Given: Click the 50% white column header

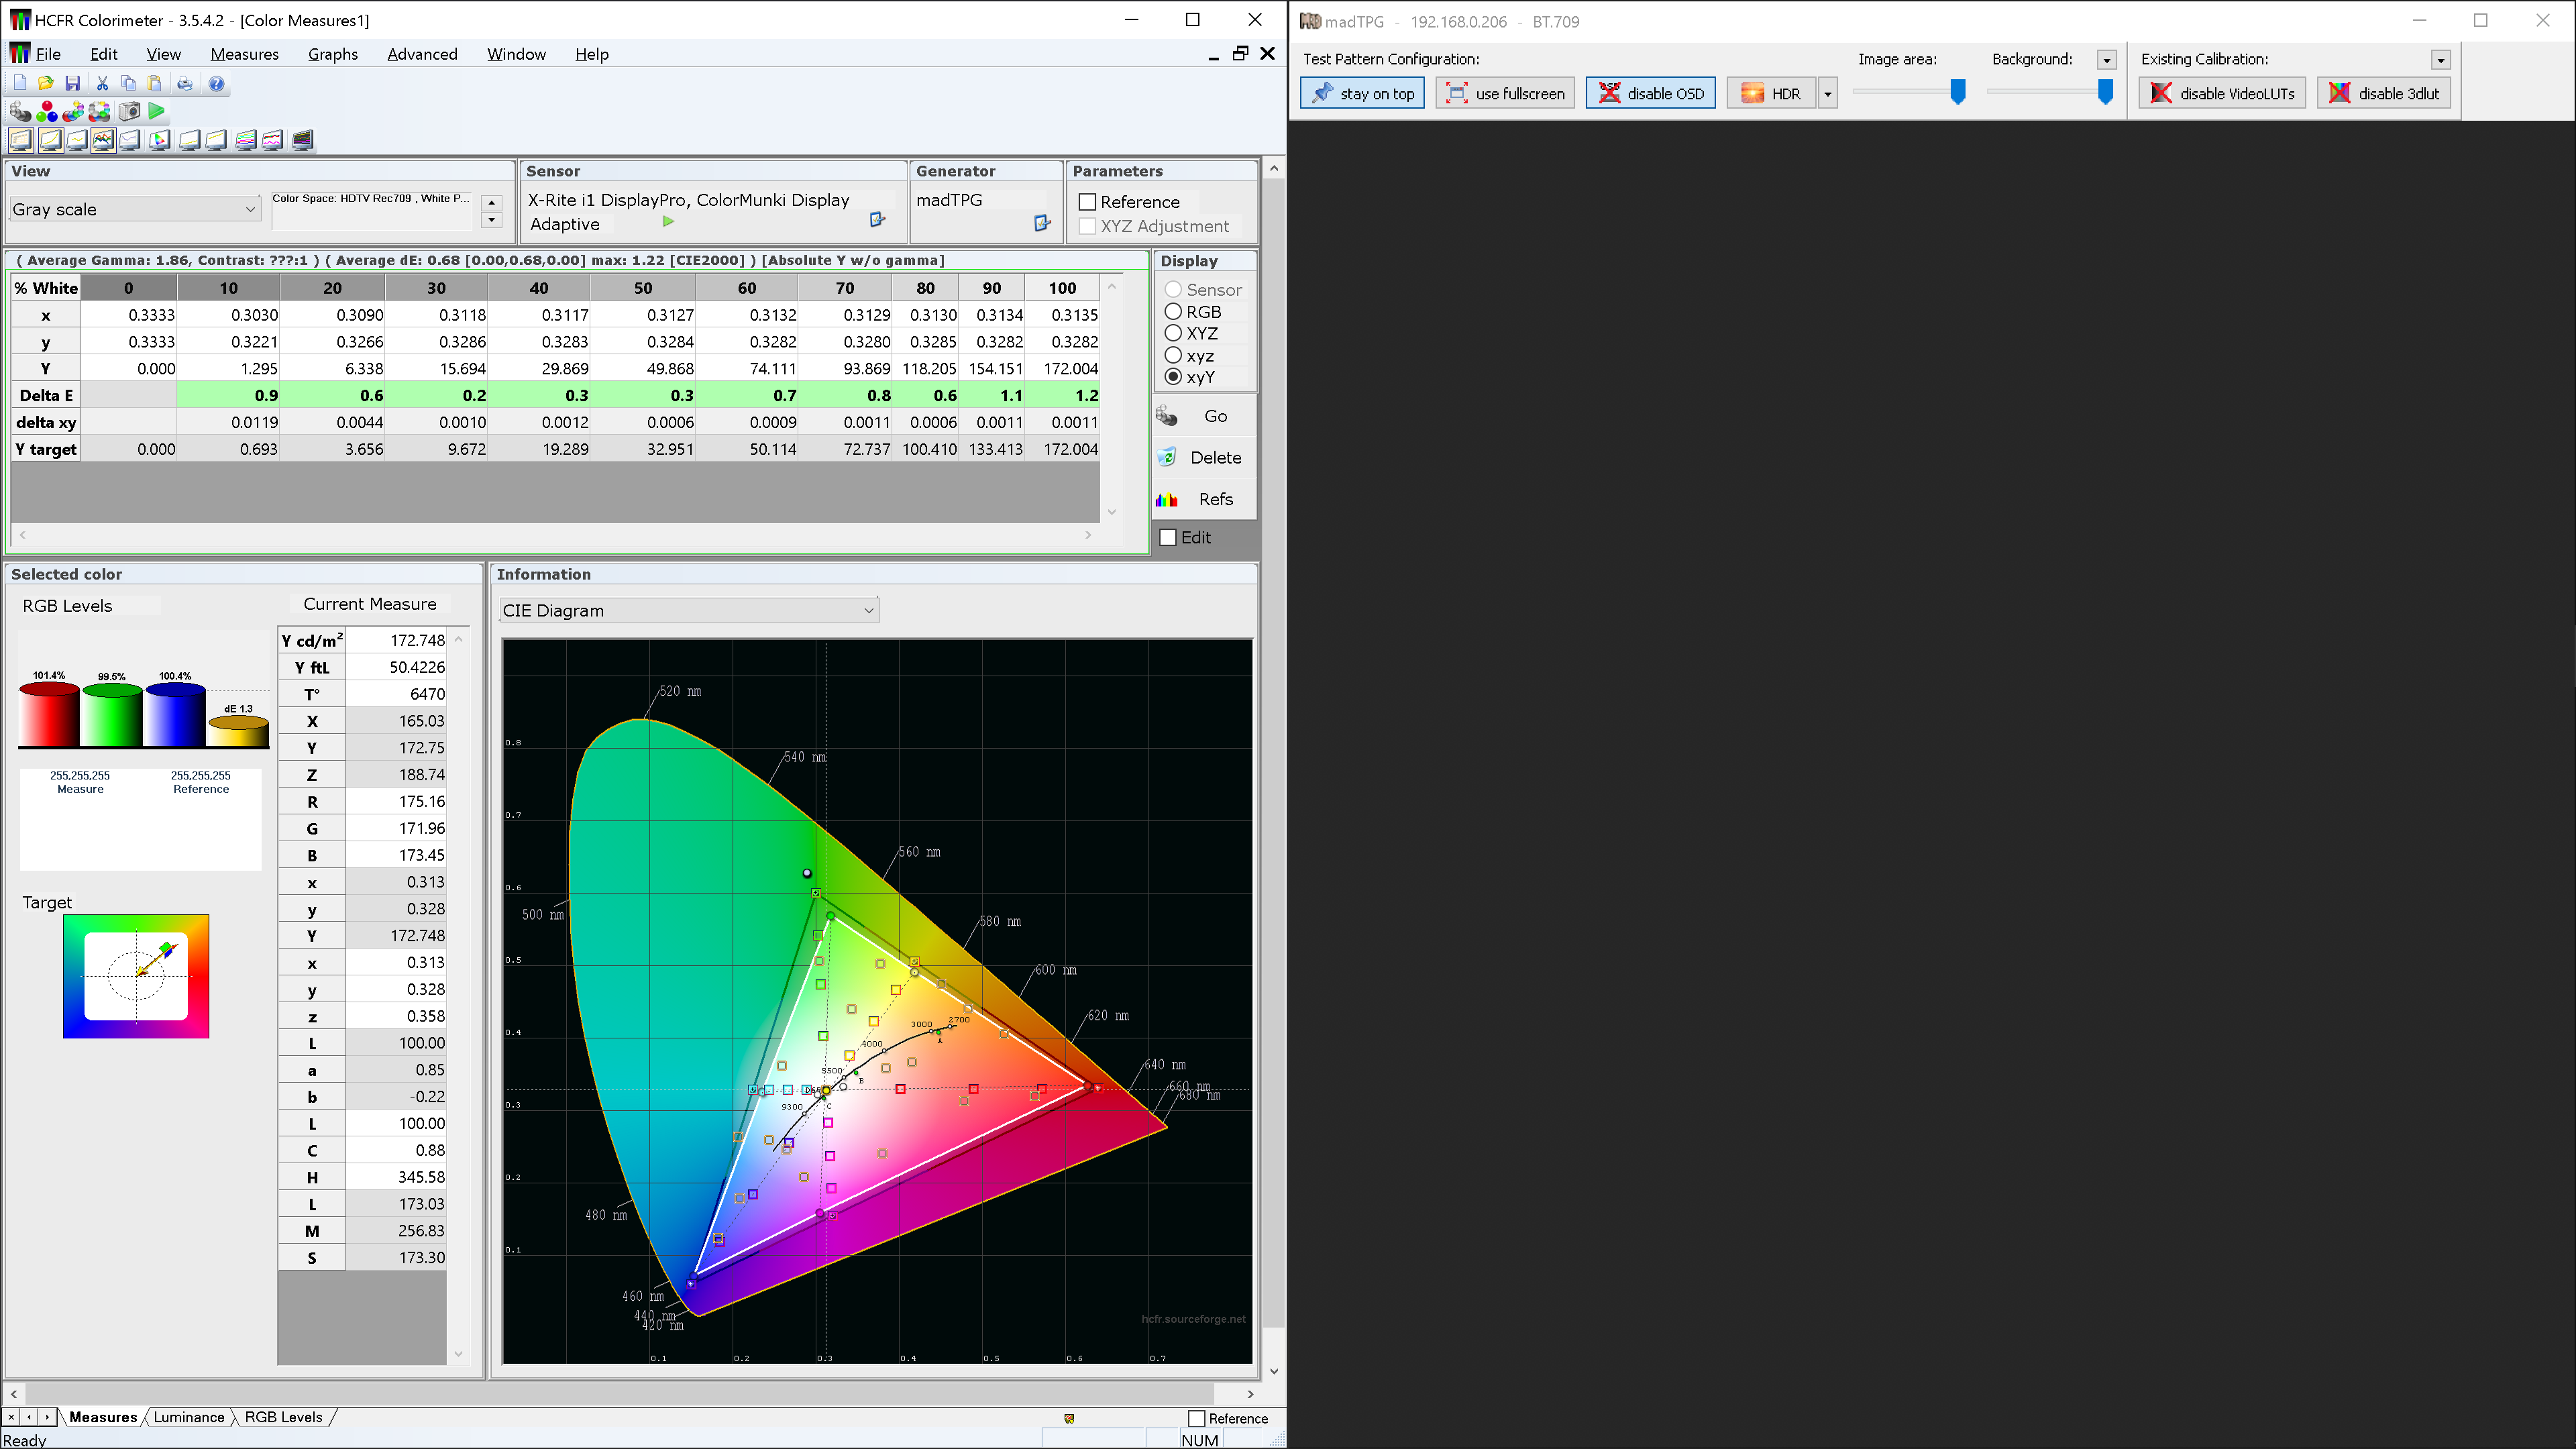Looking at the screenshot, I should [642, 288].
